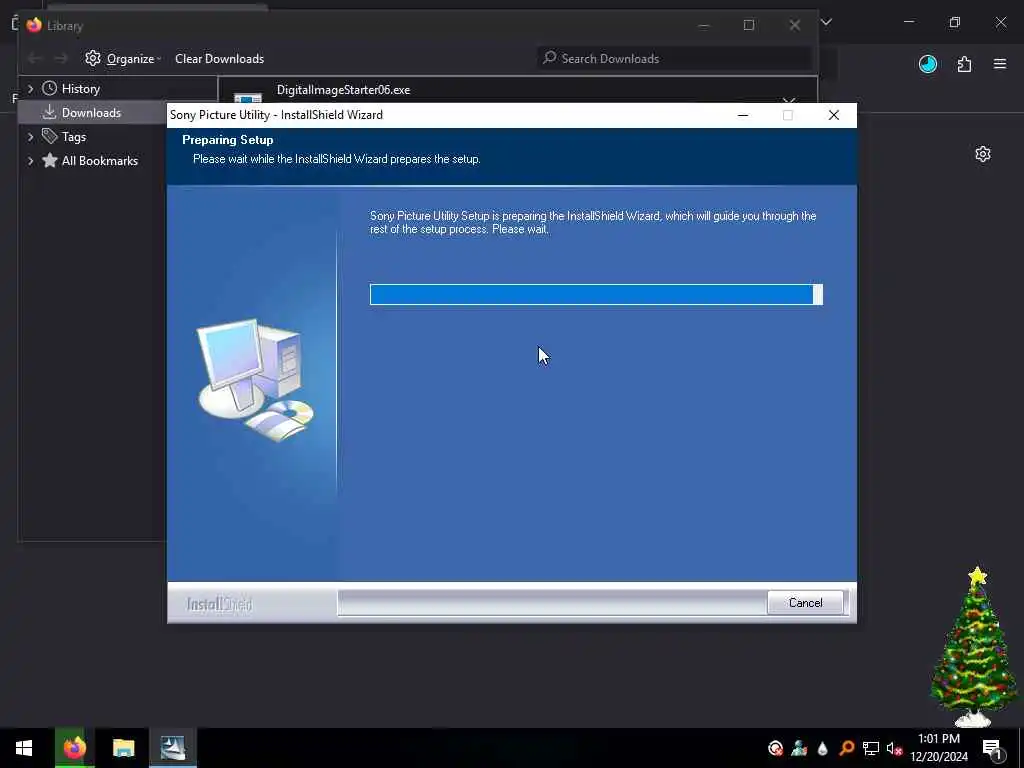Image resolution: width=1024 pixels, height=768 pixels.
Task: Click the Tags label icon
Action: (x=50, y=136)
